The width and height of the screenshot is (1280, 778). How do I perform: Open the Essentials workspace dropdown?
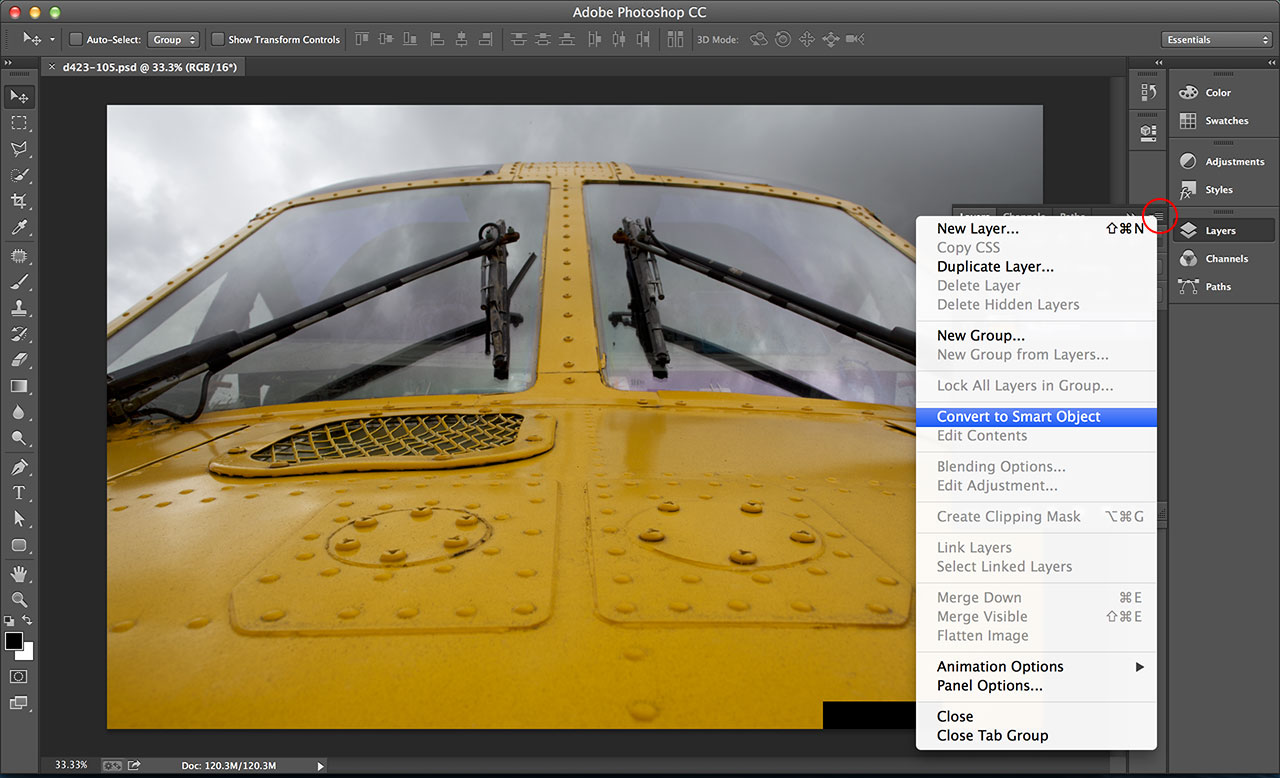(x=1217, y=40)
